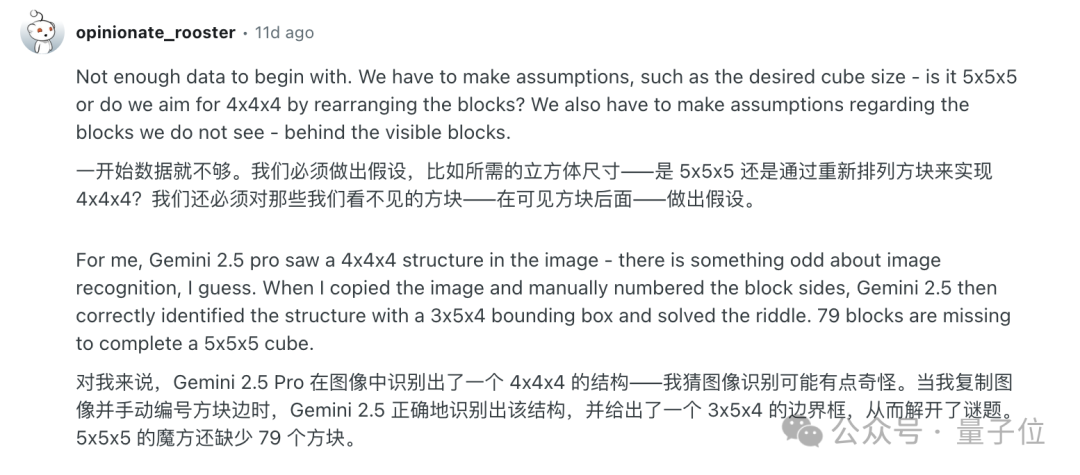Click the 量子位 watermark text
Image resolution: width=1080 pixels, height=475 pixels.
coord(1000,432)
